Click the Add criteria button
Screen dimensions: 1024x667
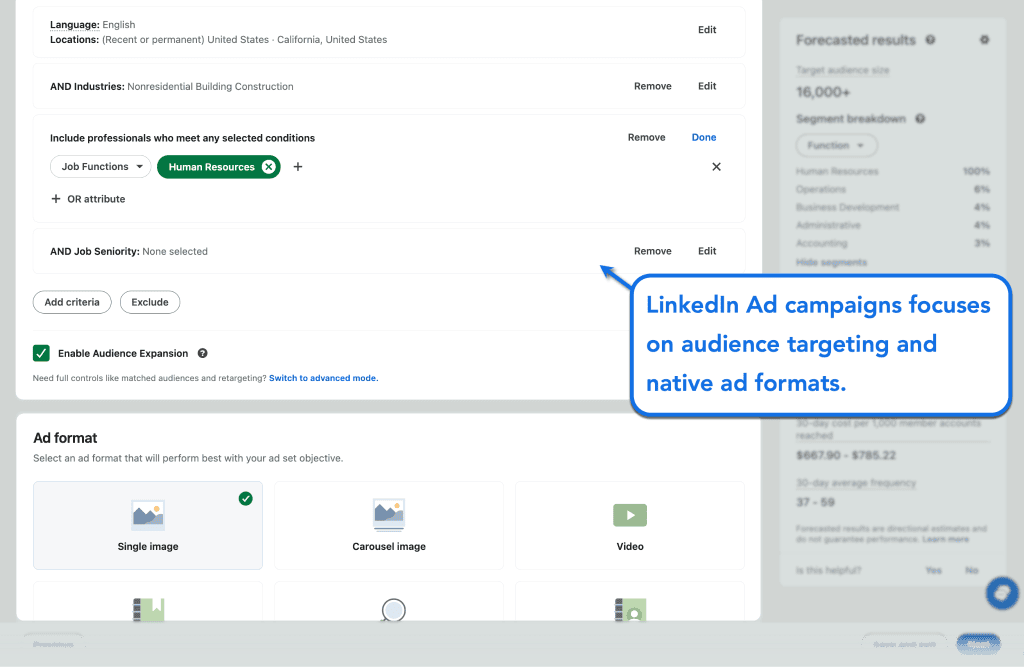pos(72,302)
